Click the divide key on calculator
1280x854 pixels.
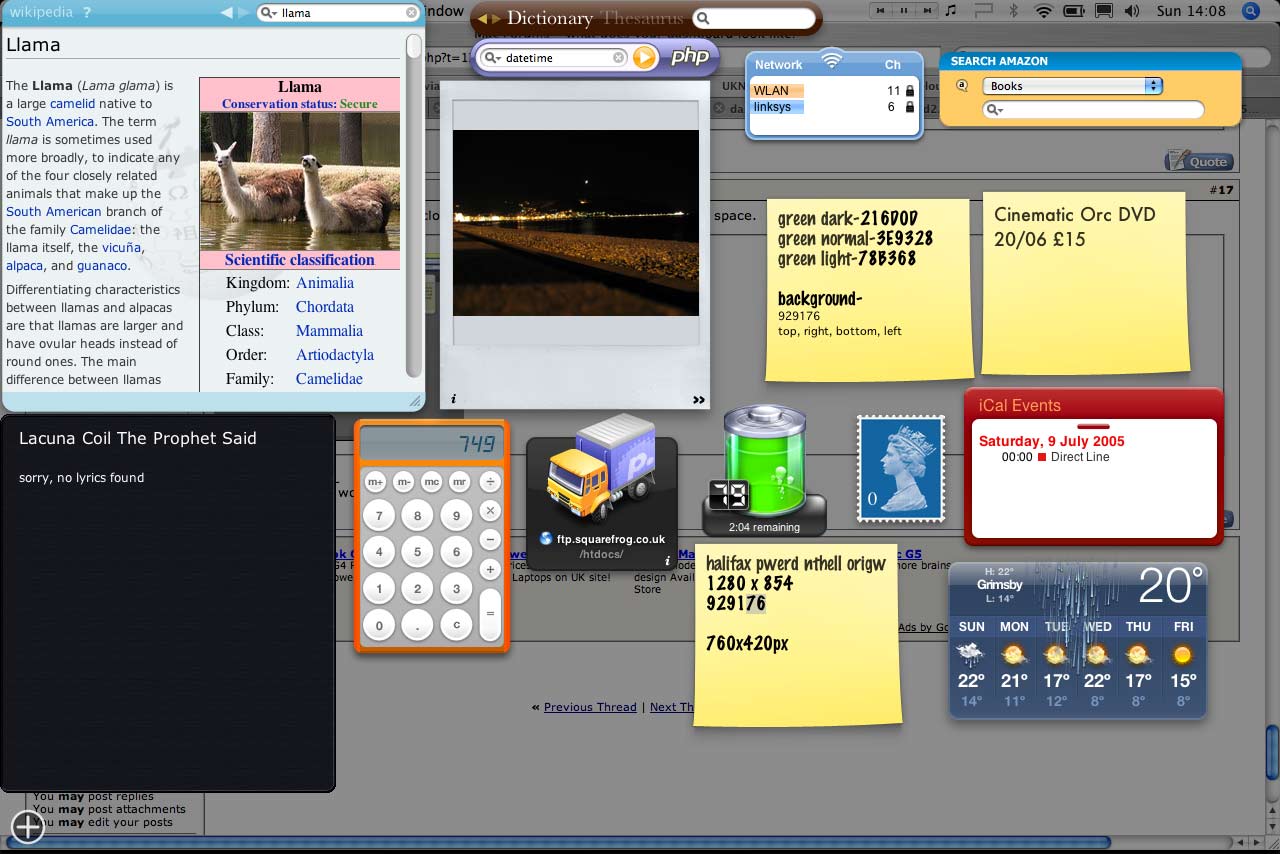490,482
